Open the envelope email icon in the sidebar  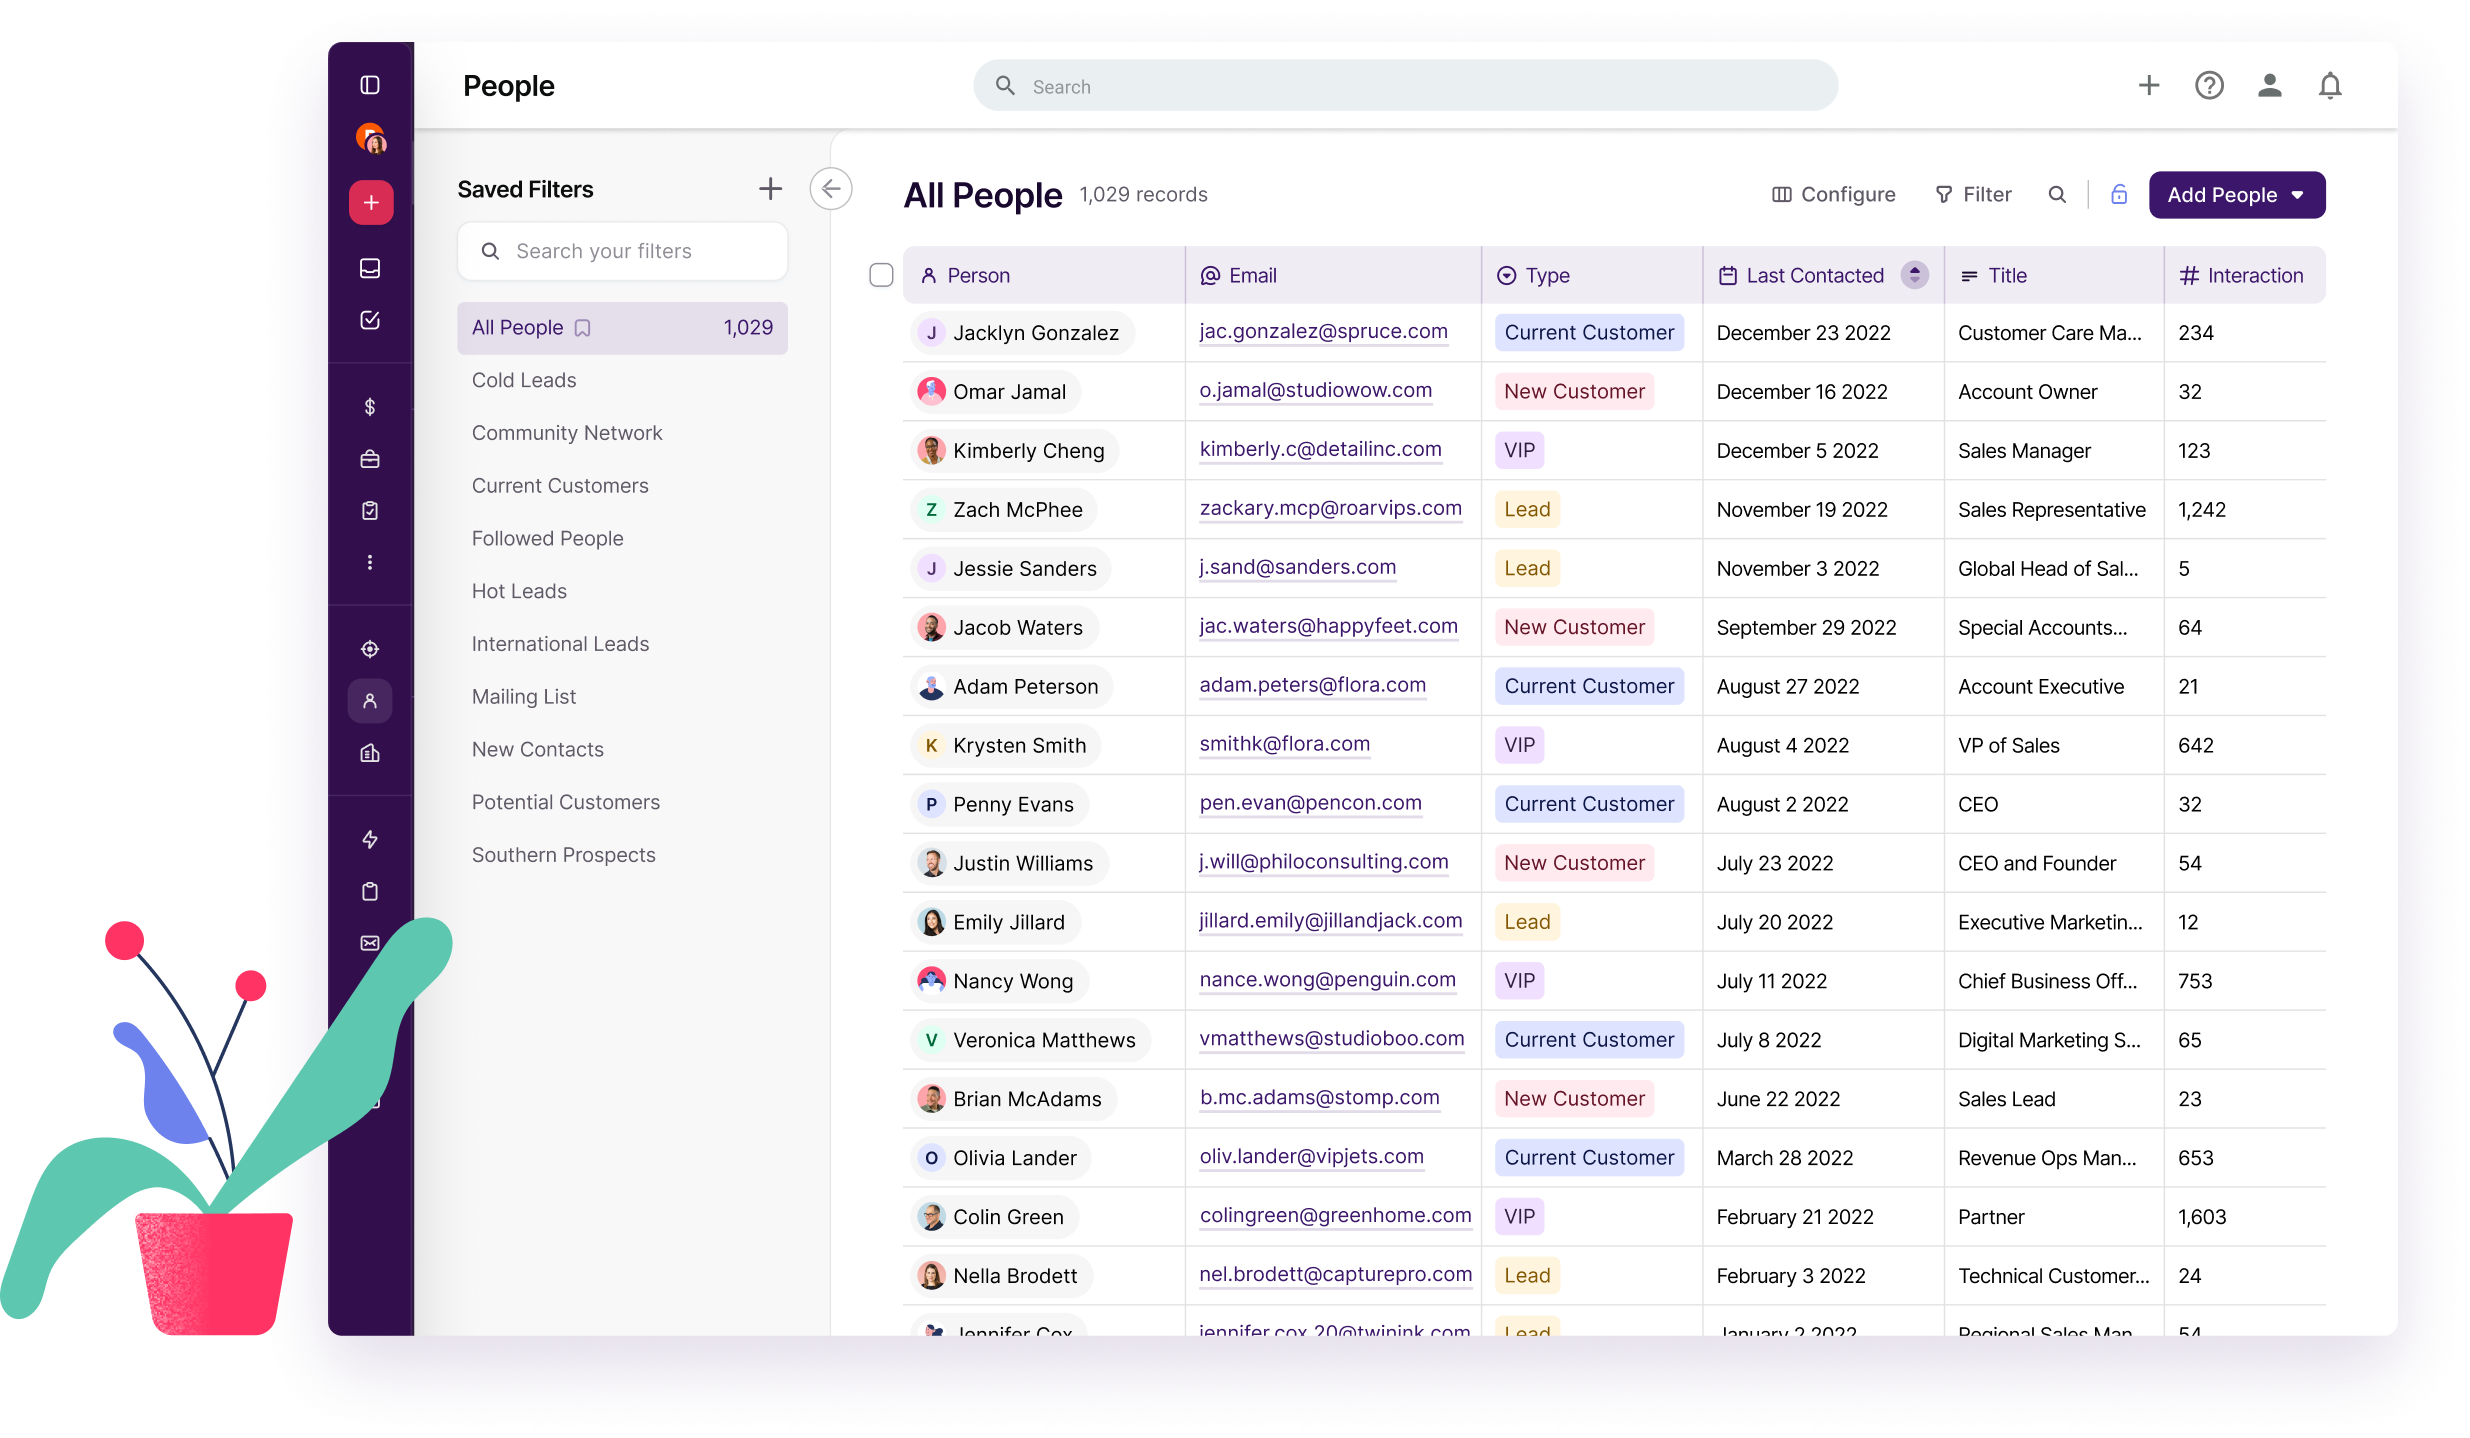tap(370, 943)
